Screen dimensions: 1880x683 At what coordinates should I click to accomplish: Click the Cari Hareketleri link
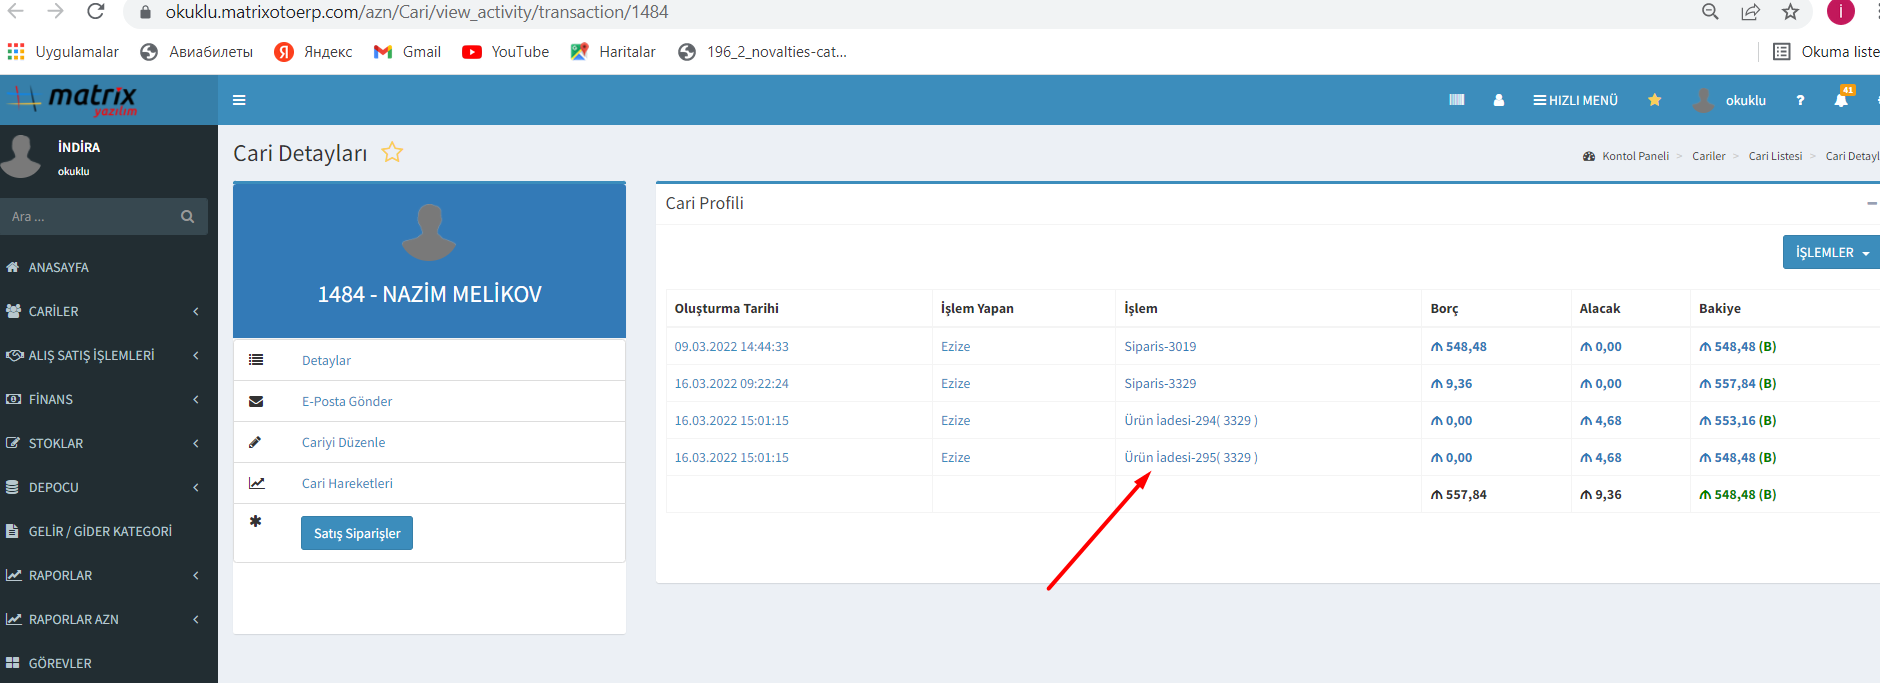pyautogui.click(x=347, y=483)
